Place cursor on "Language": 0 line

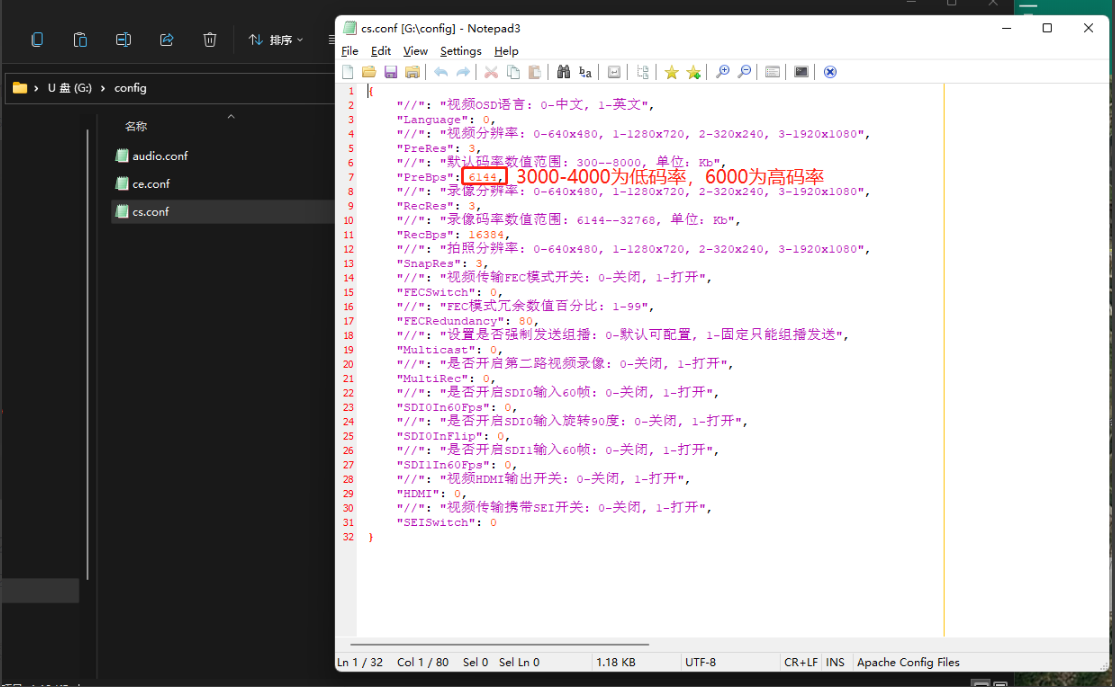coord(444,119)
